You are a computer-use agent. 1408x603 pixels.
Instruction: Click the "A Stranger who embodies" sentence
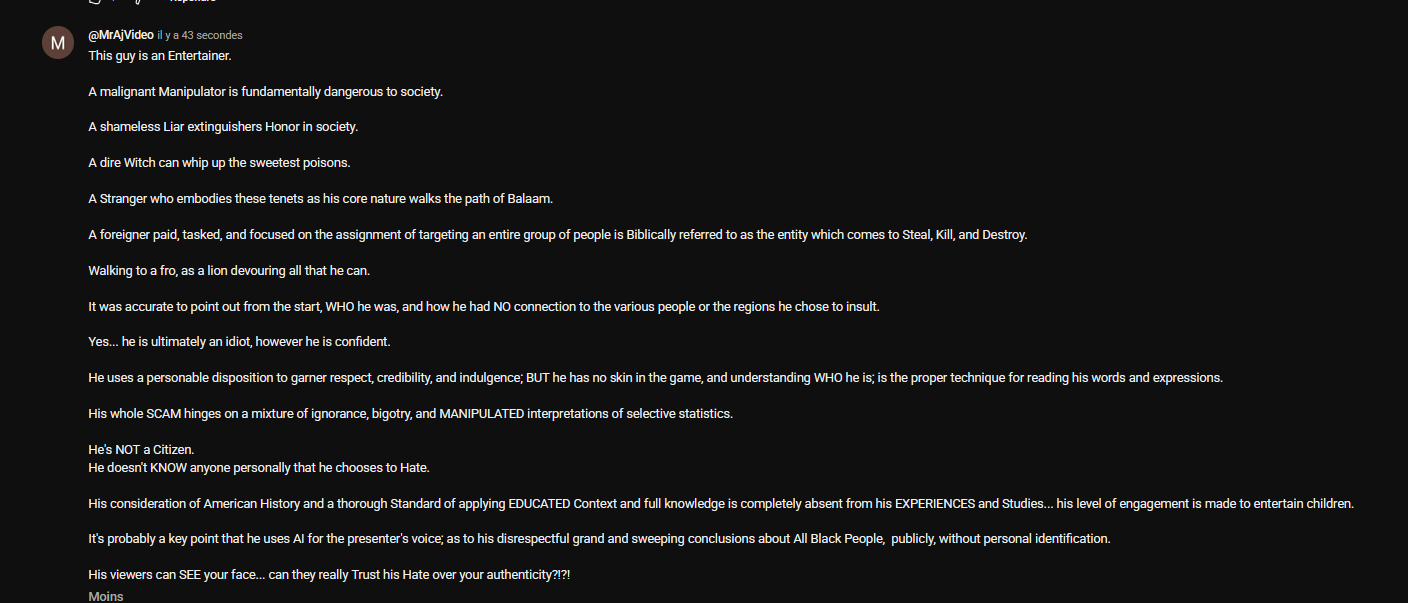pyautogui.click(x=320, y=199)
